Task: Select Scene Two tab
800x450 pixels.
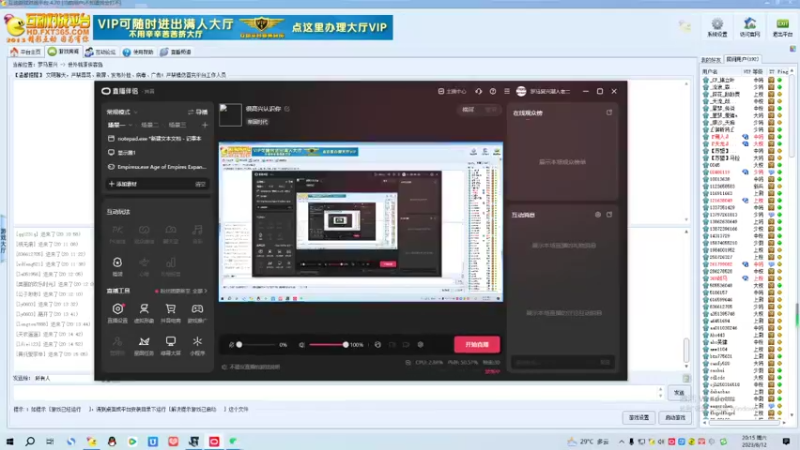Action: pyautogui.click(x=149, y=125)
